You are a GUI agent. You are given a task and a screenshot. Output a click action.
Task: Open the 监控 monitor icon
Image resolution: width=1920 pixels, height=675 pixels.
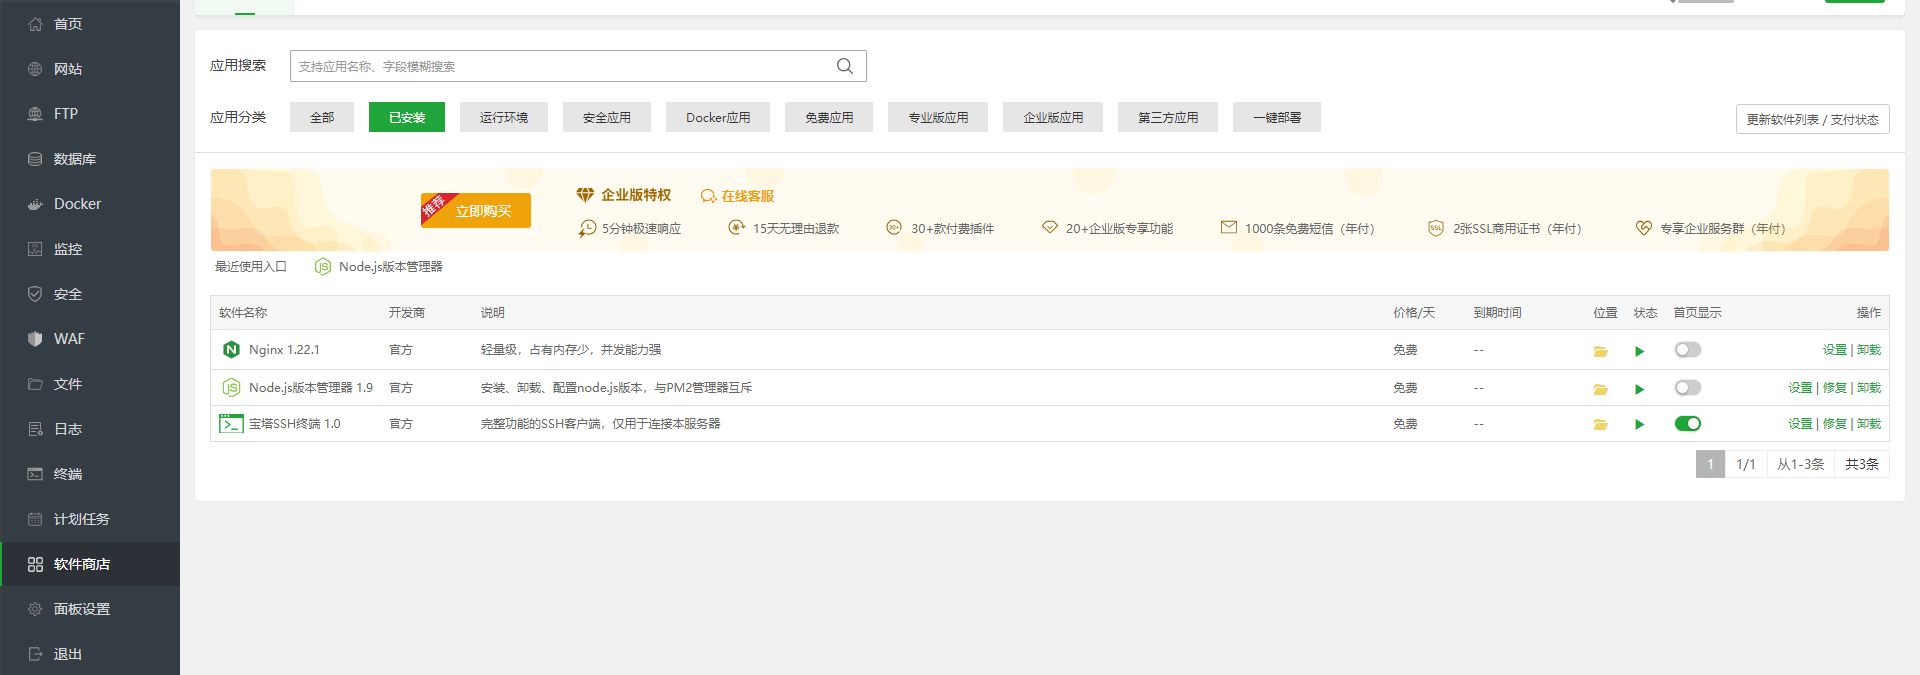[x=35, y=249]
